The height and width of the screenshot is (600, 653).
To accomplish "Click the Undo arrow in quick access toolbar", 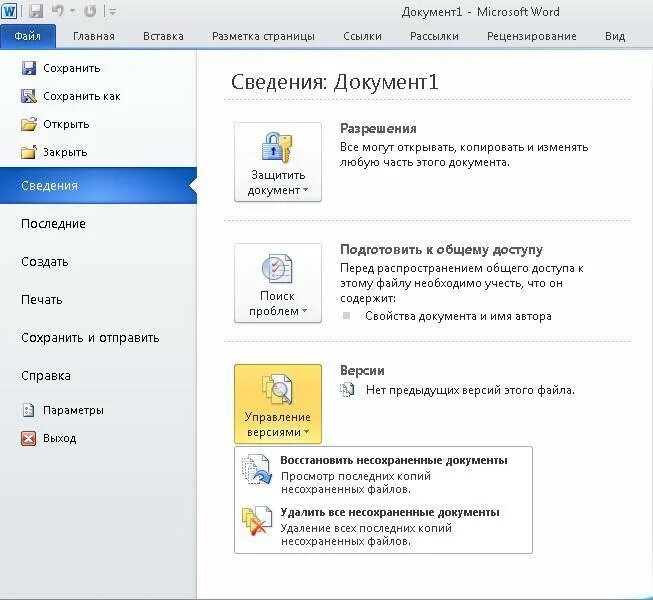I will click(x=57, y=11).
